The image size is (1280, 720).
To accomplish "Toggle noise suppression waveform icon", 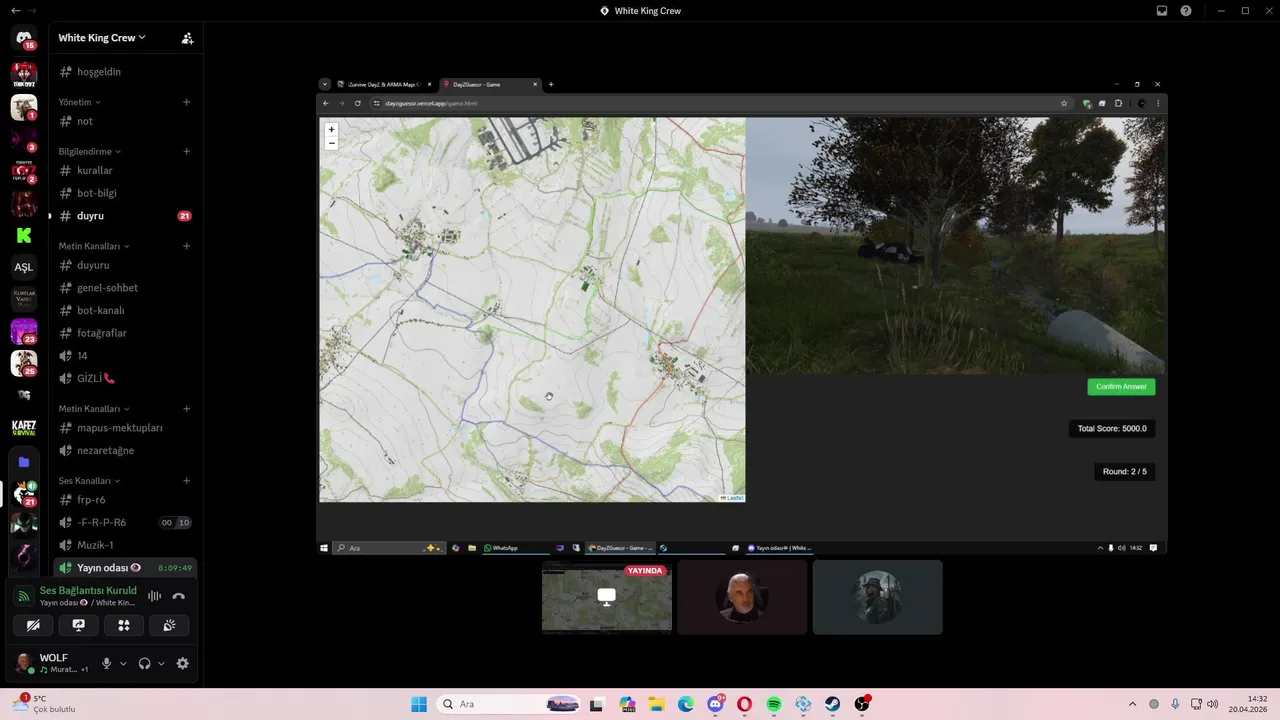I will [155, 596].
